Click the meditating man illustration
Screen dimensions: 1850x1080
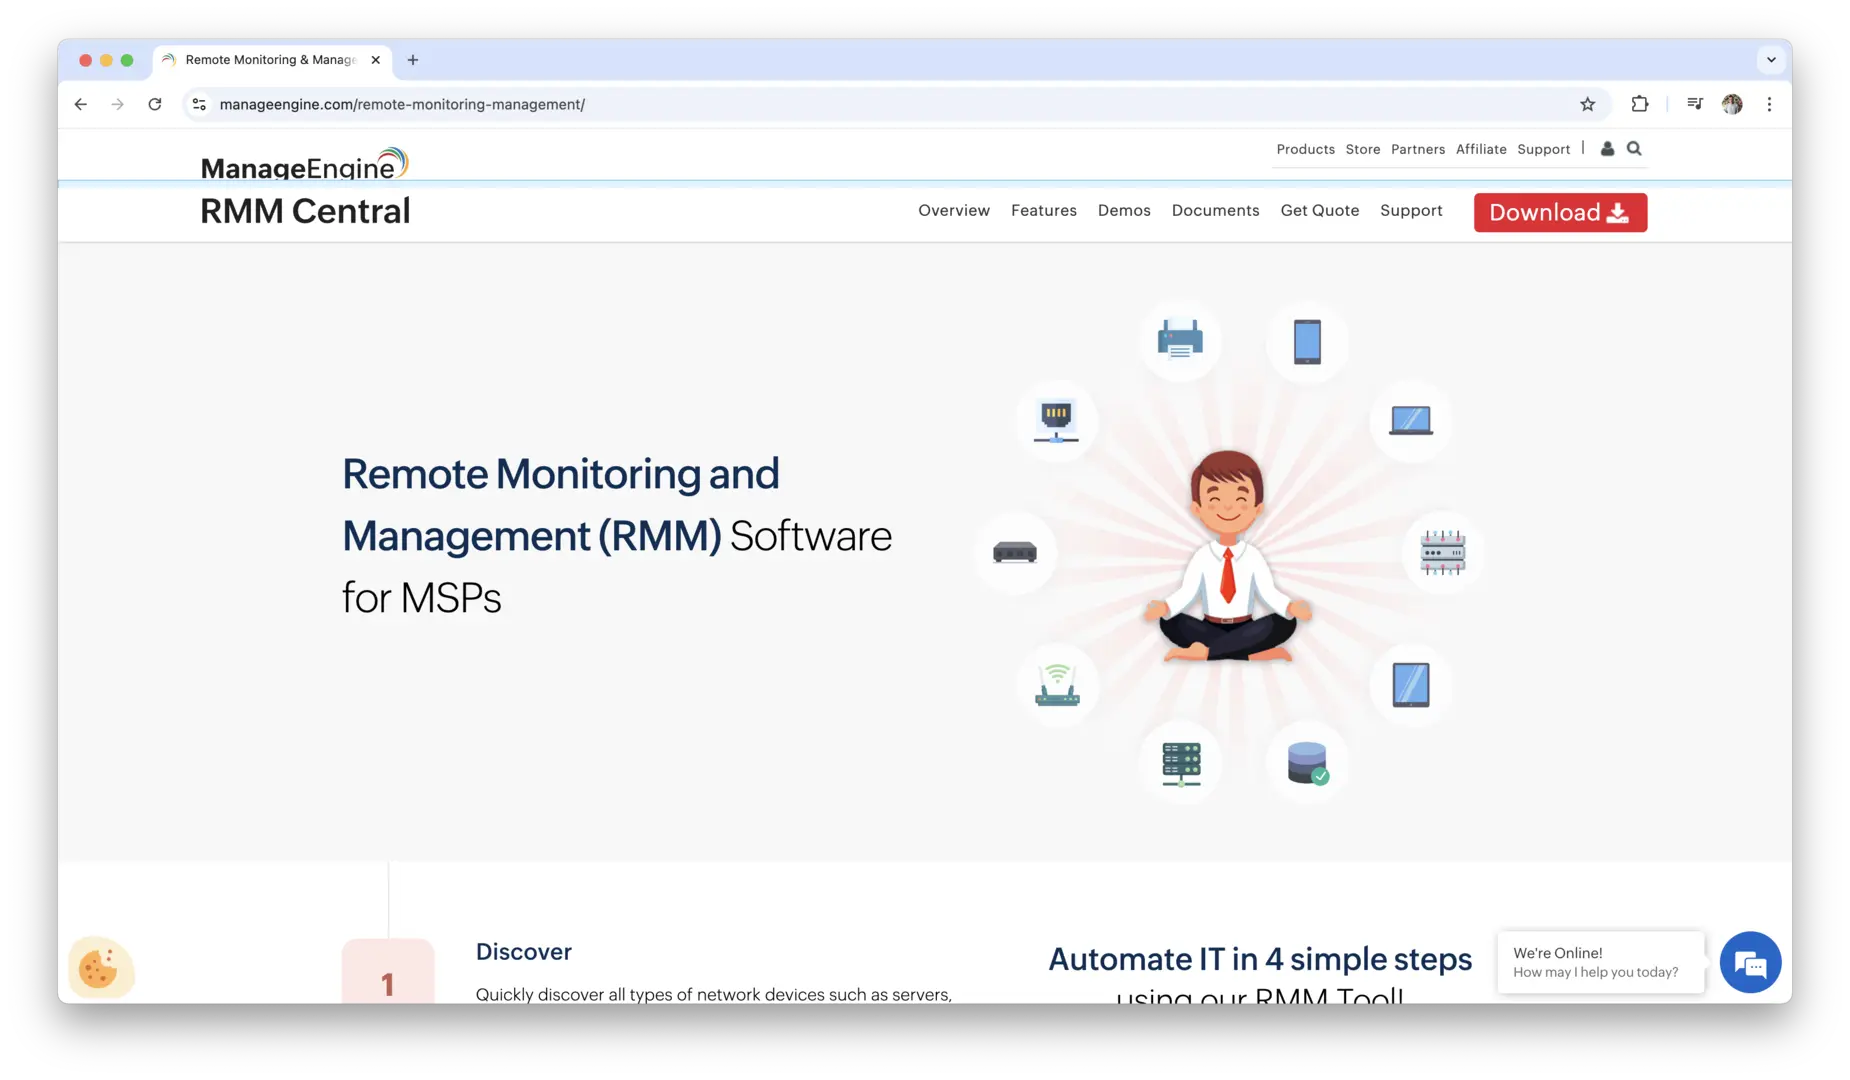coord(1229,556)
